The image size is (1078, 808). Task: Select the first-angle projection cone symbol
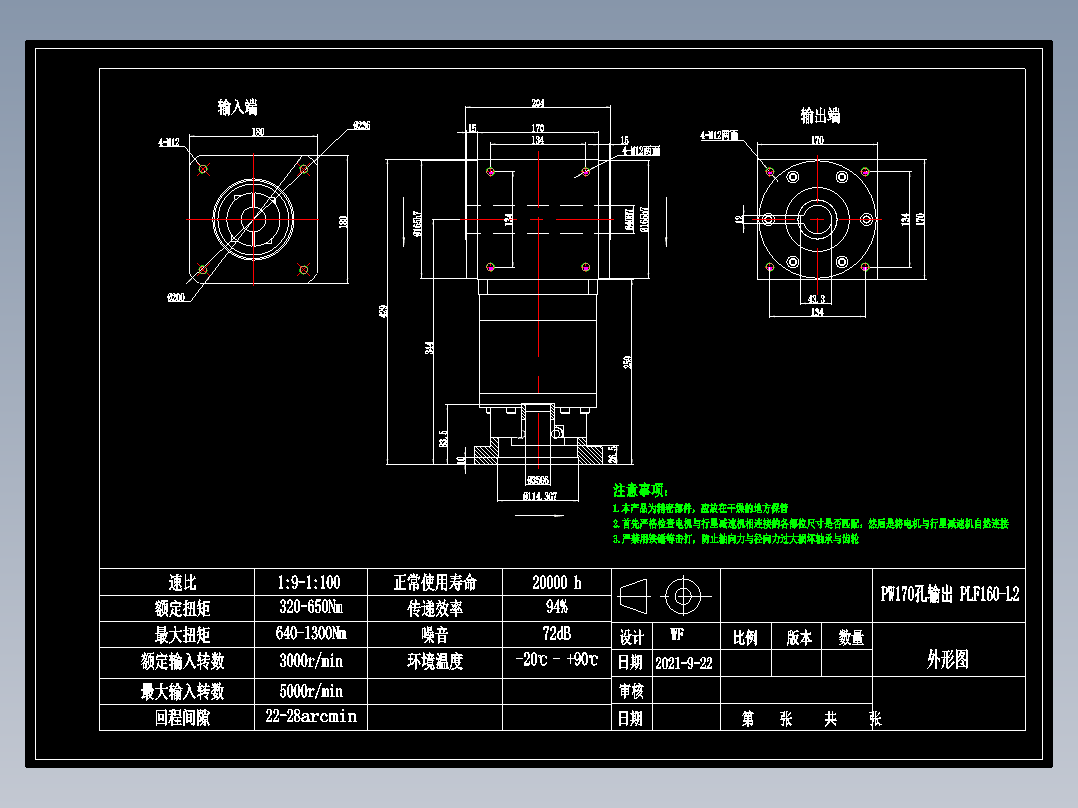pyautogui.click(x=632, y=595)
